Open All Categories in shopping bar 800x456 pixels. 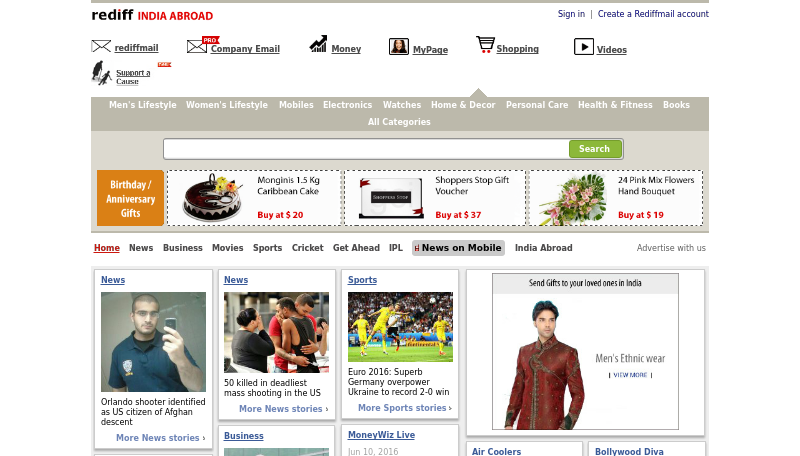point(399,122)
